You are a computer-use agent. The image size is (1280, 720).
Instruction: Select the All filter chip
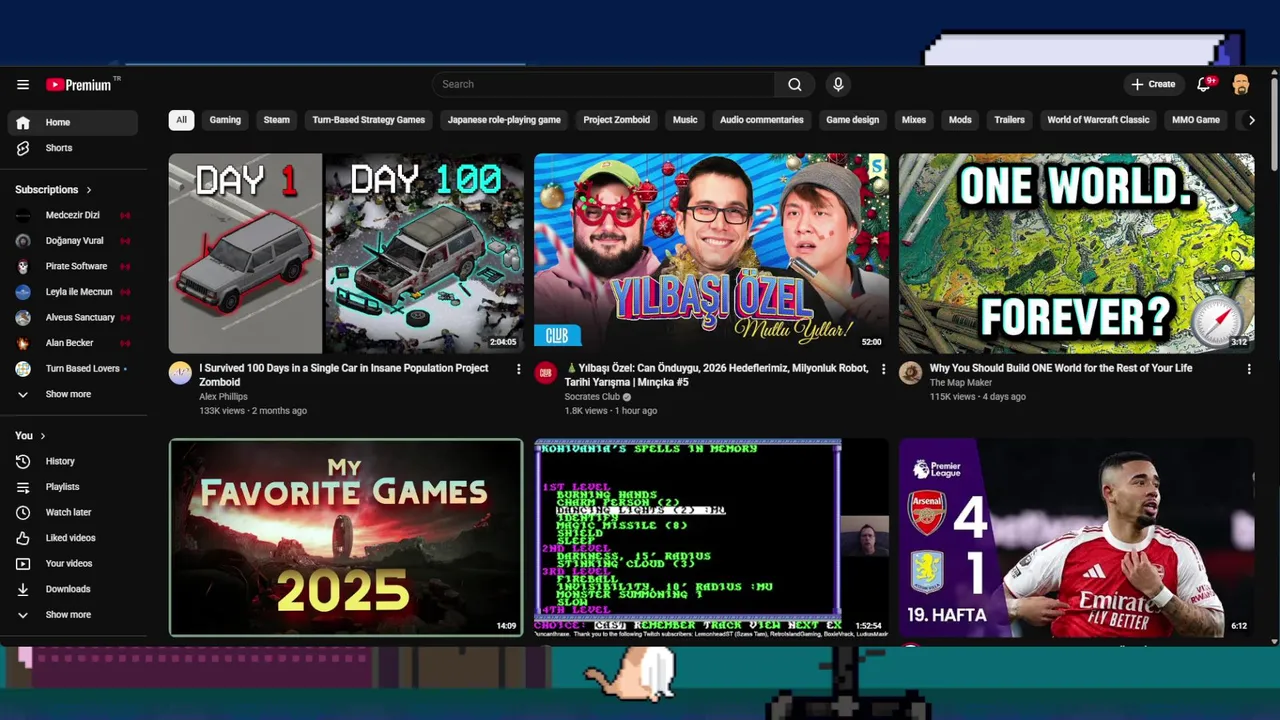(181, 120)
